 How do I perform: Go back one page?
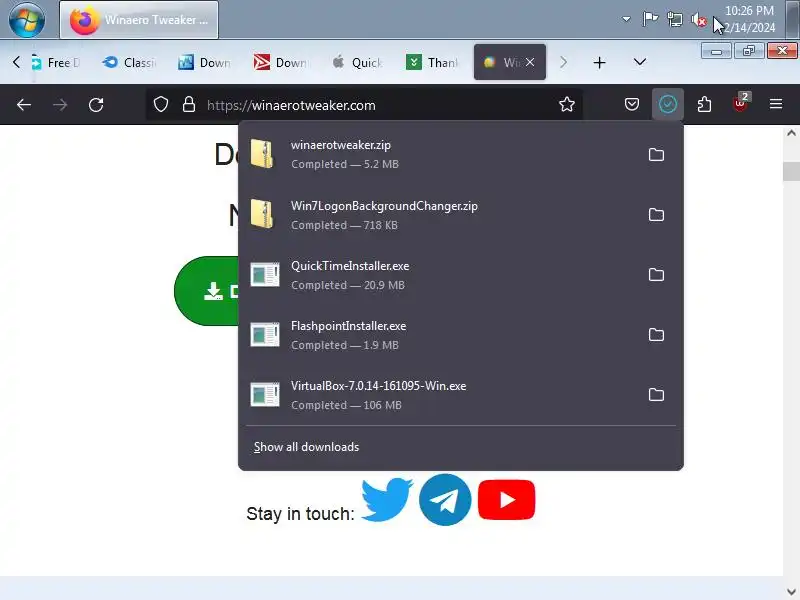click(x=24, y=105)
